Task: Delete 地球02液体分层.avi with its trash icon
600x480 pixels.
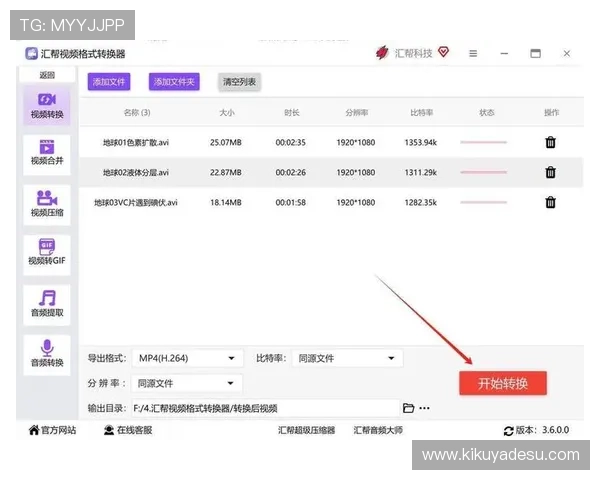Action: [x=550, y=172]
